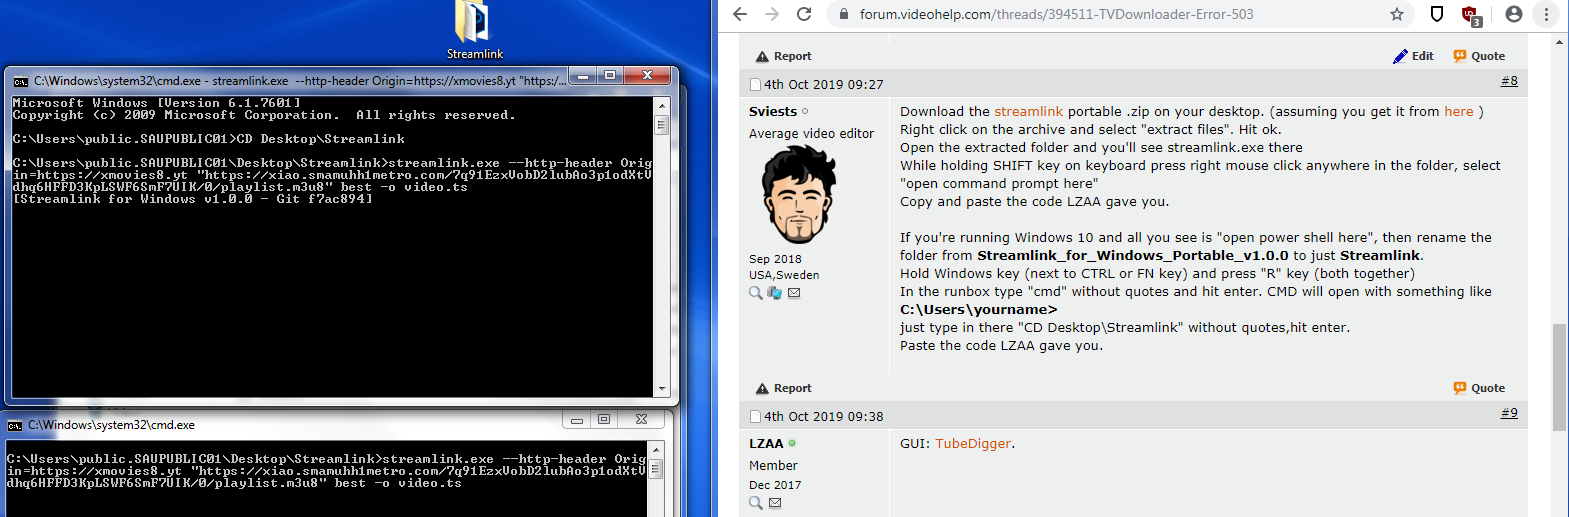Click the '4th Oct 2019 09:38' post date

coord(824,416)
